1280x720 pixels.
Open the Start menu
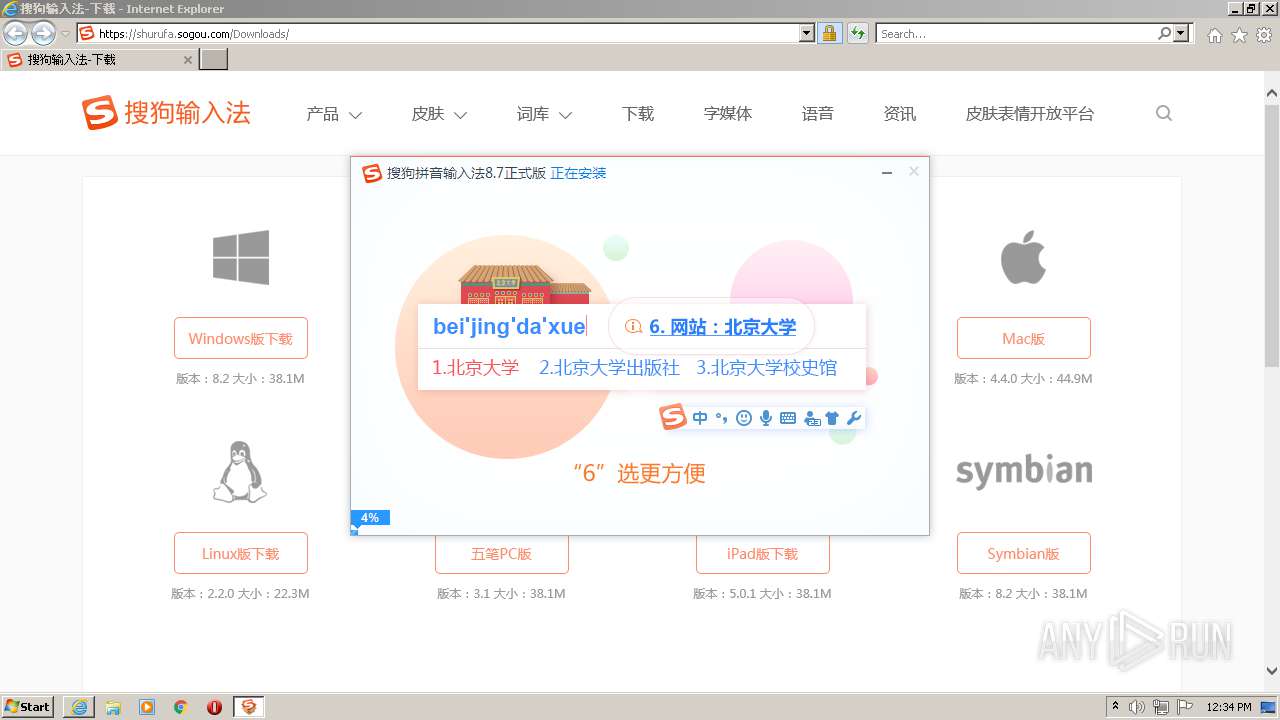[28, 707]
